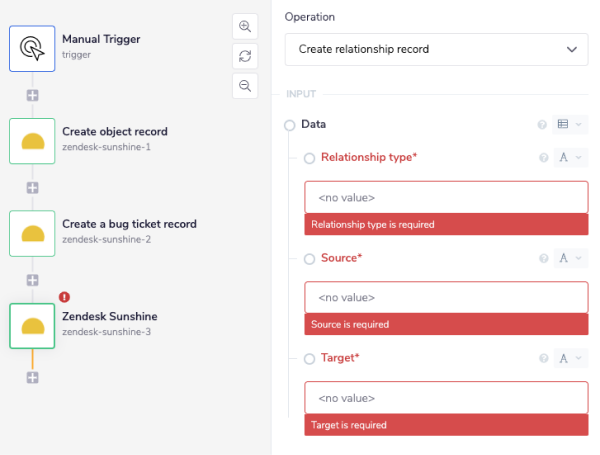600x455 pixels.
Task: Add step below Manual Trigger
Action: [x=32, y=95]
